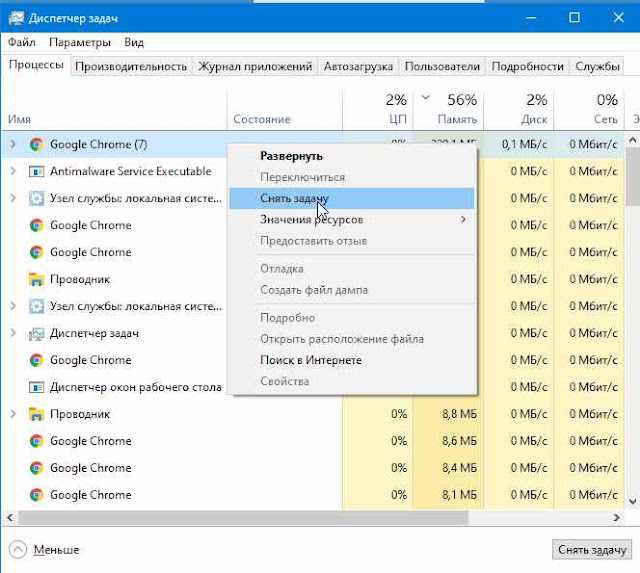Click the Antimalware Service Executable icon

tap(36, 171)
